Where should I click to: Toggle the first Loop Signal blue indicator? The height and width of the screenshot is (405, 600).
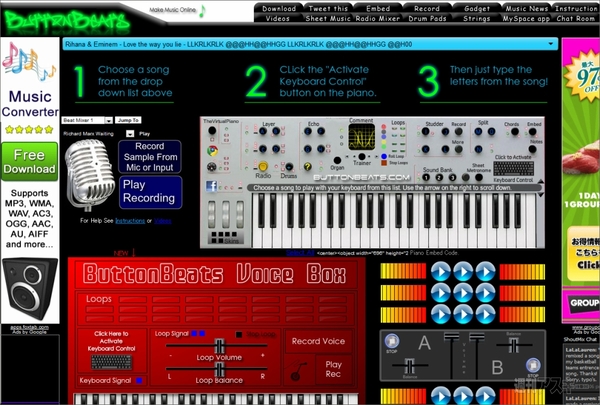(x=194, y=333)
